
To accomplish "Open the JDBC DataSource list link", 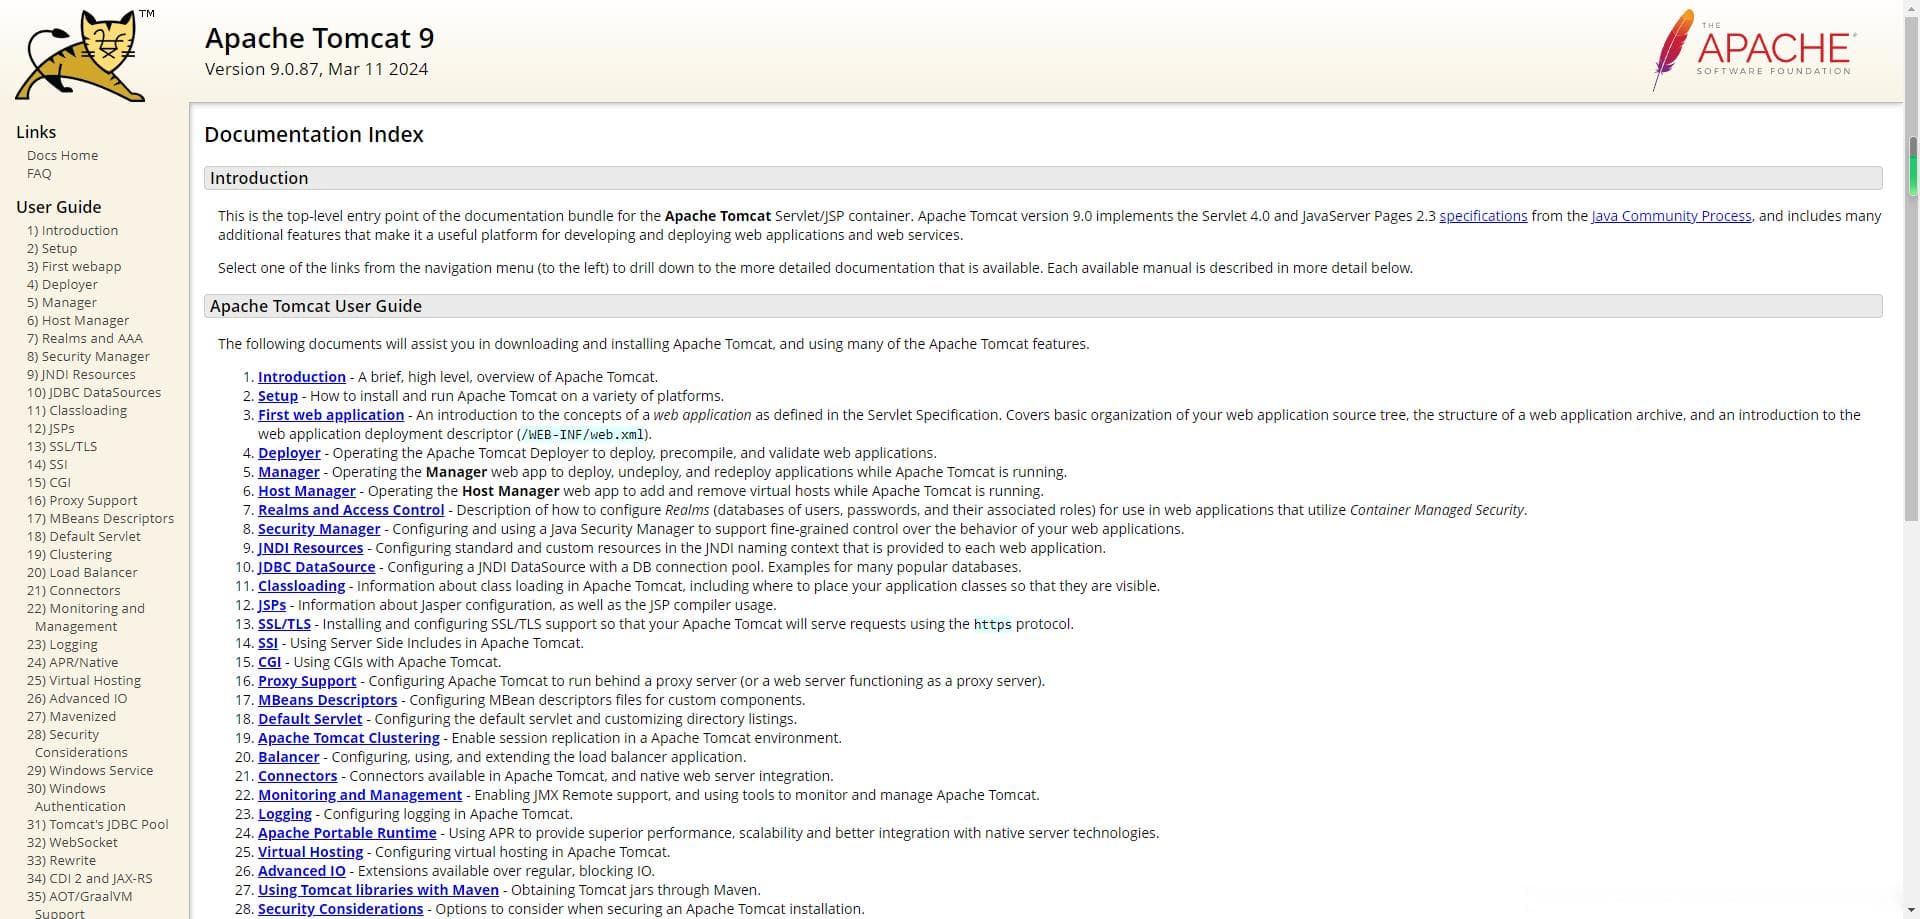I will [x=317, y=567].
